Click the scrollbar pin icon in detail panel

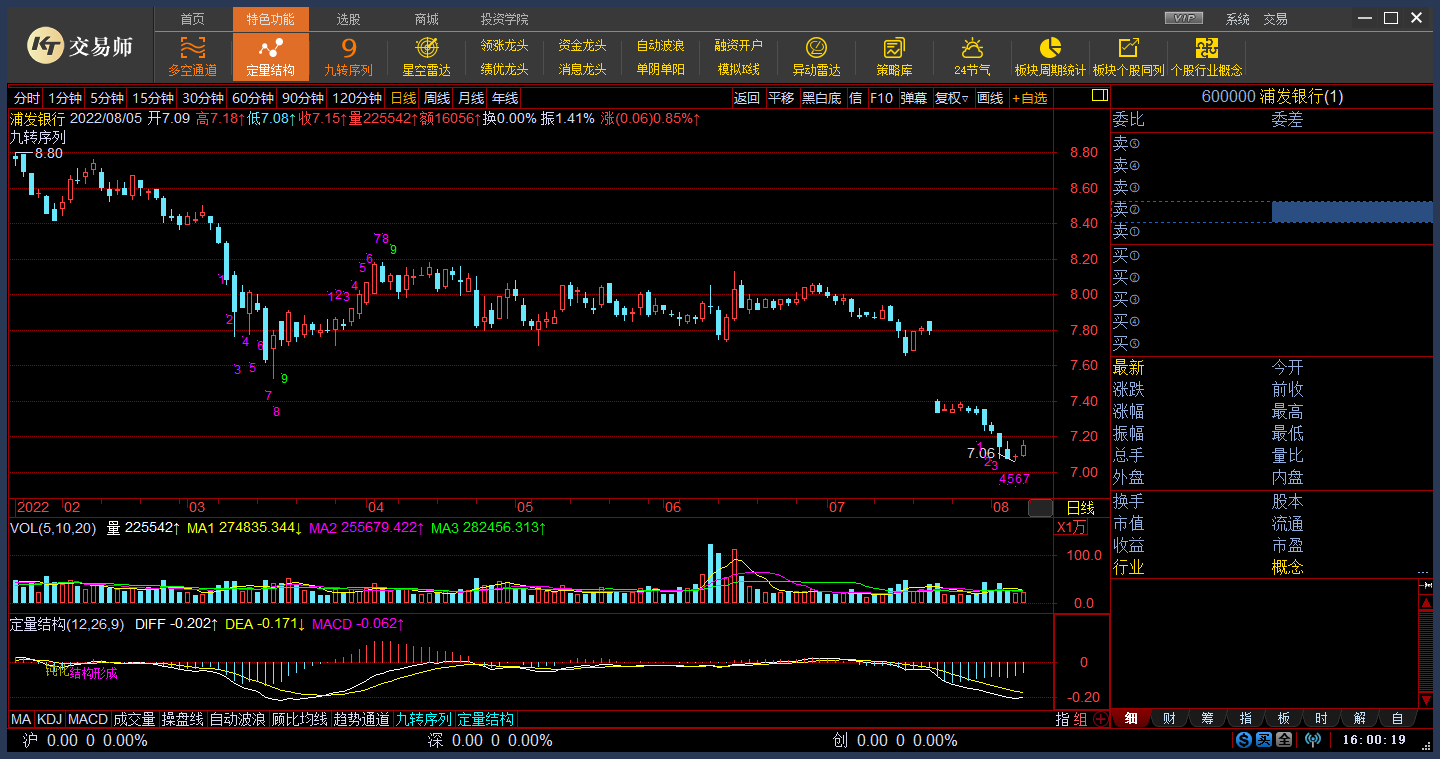click(x=1426, y=586)
